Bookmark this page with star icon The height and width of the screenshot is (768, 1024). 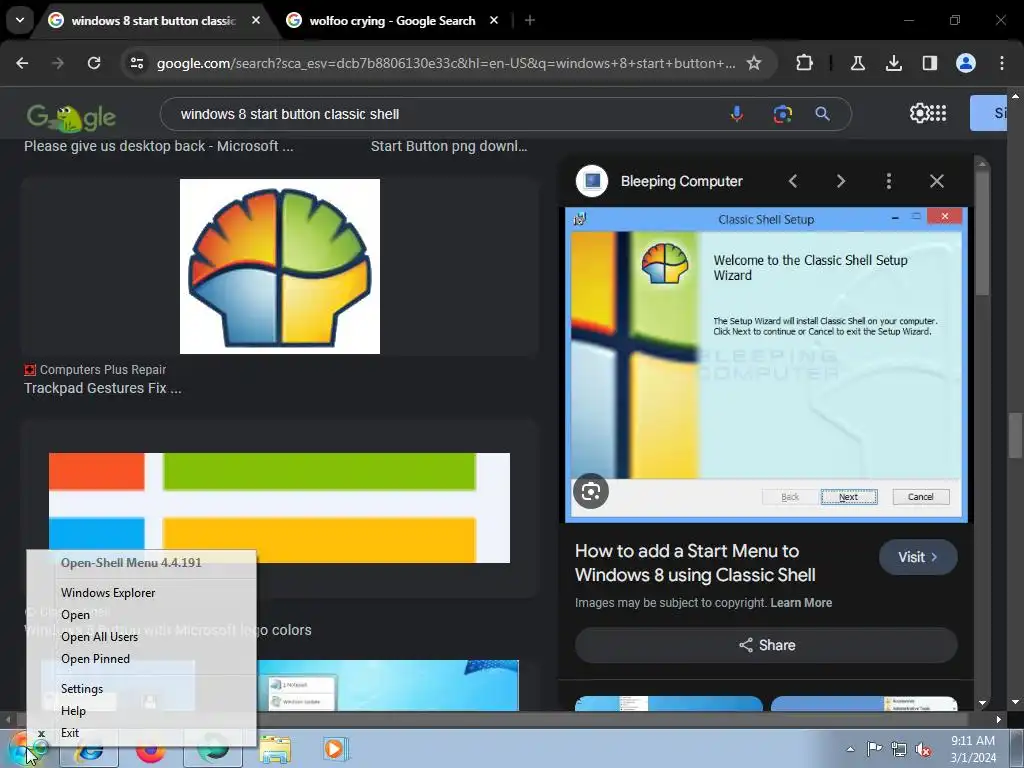tap(754, 63)
